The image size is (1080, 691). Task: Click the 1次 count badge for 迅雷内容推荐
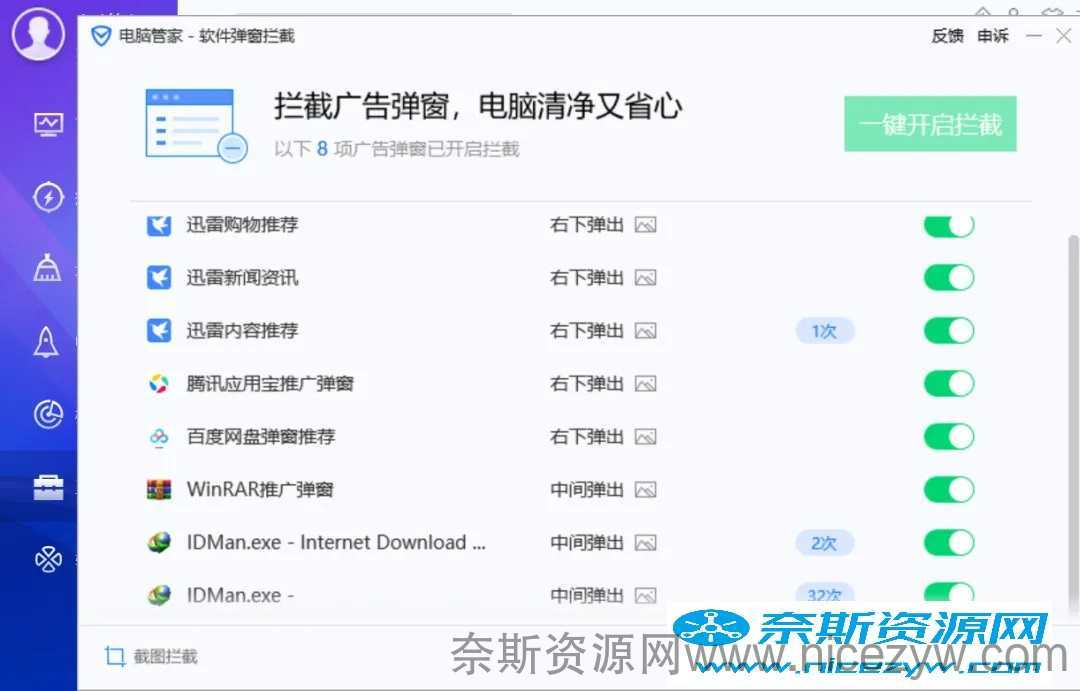tap(824, 331)
